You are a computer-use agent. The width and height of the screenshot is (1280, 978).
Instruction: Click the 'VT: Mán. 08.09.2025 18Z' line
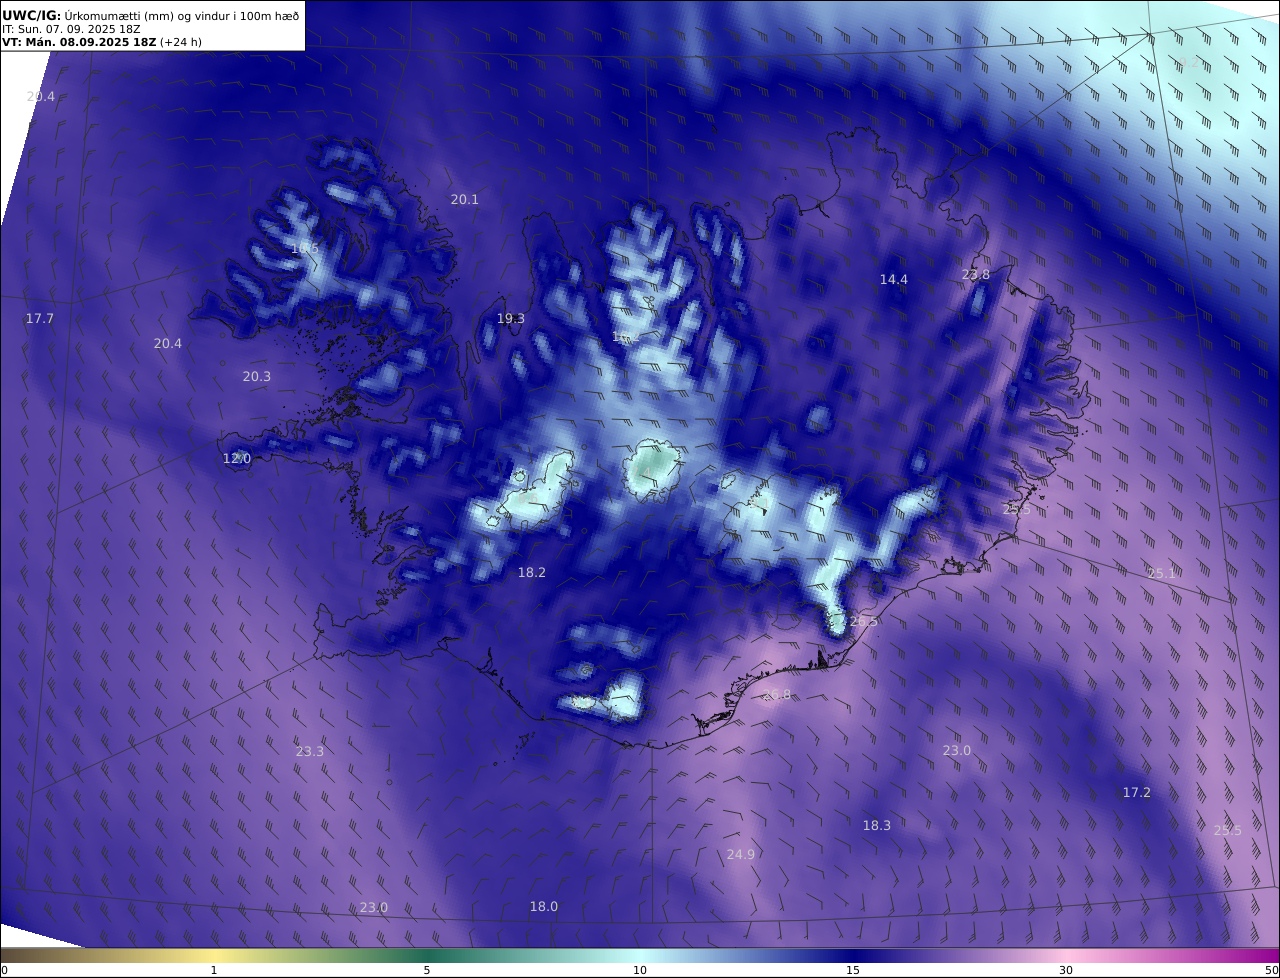pos(79,42)
